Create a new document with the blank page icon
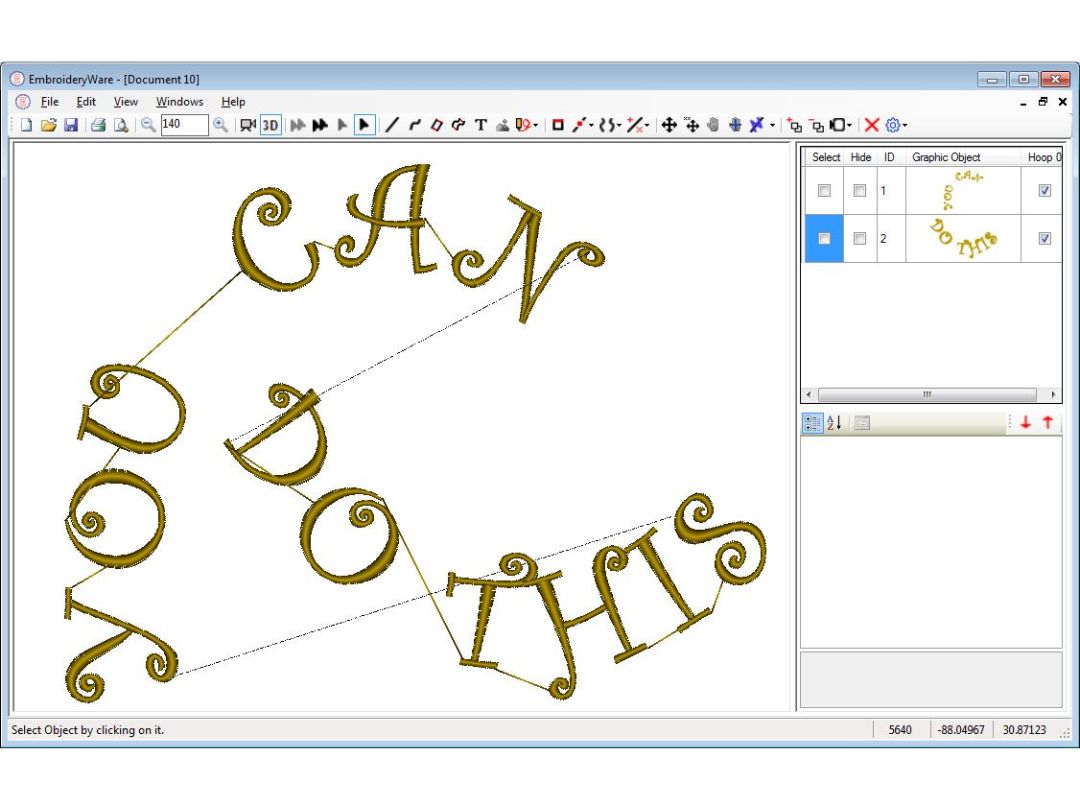 [x=26, y=125]
